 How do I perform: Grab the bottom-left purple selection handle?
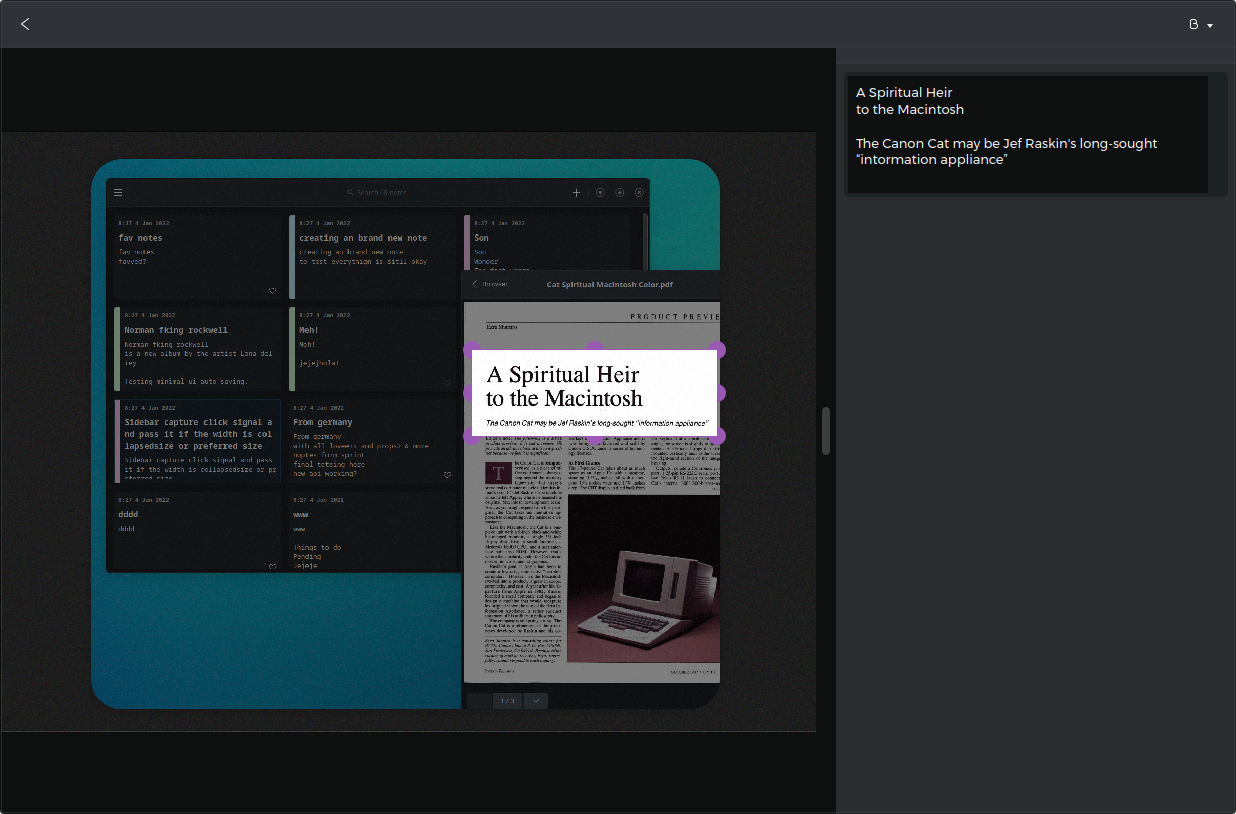[x=472, y=436]
